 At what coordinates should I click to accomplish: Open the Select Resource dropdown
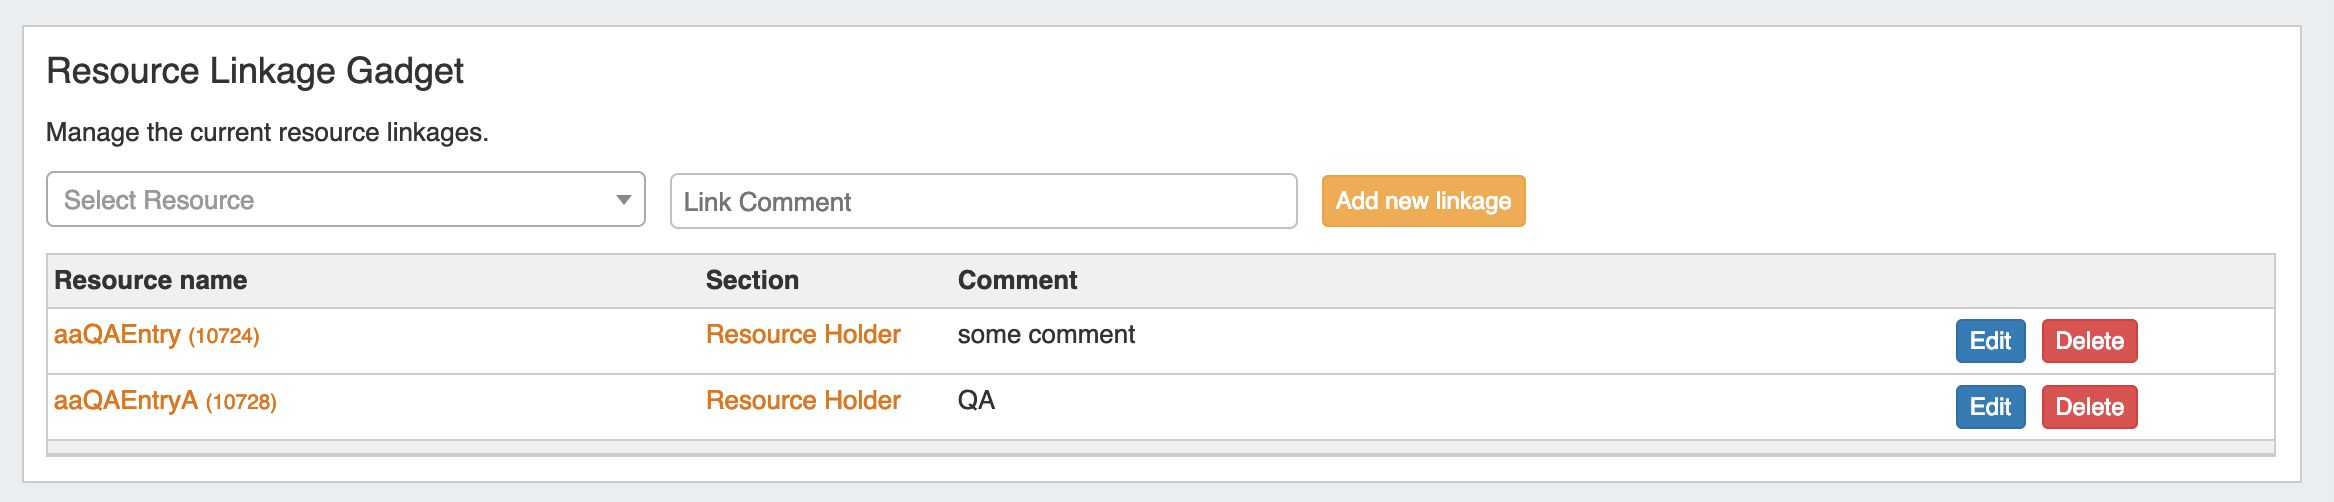345,200
